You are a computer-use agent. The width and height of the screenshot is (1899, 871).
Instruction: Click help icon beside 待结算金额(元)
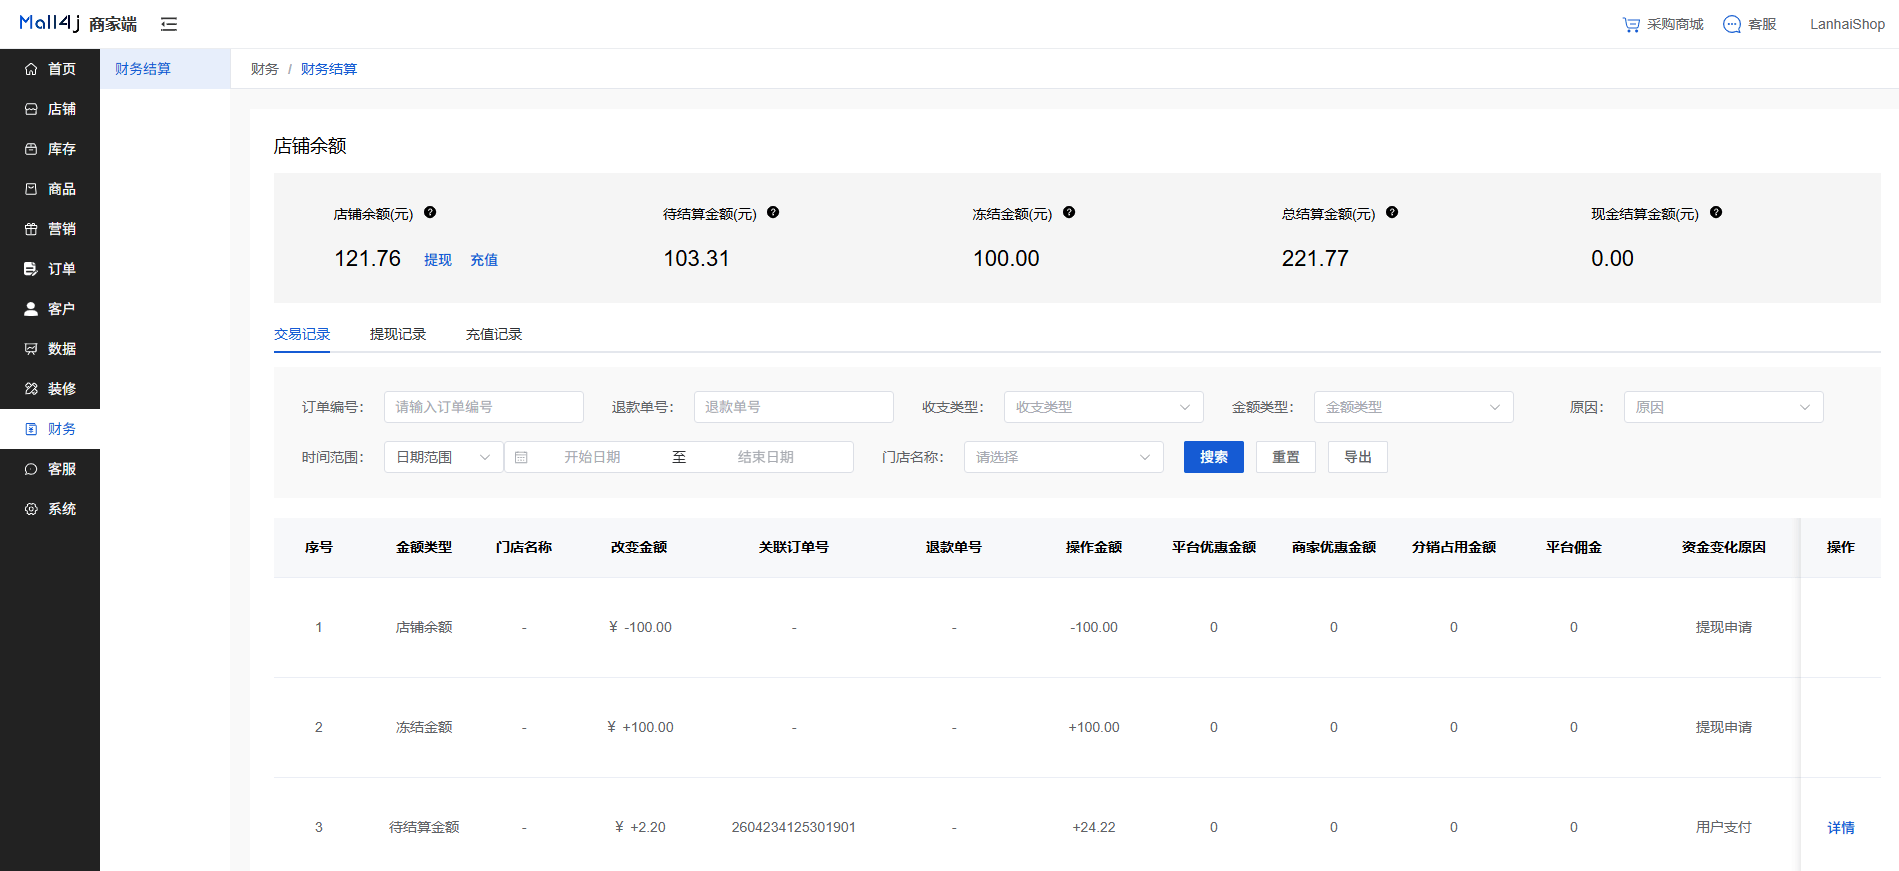(x=773, y=212)
